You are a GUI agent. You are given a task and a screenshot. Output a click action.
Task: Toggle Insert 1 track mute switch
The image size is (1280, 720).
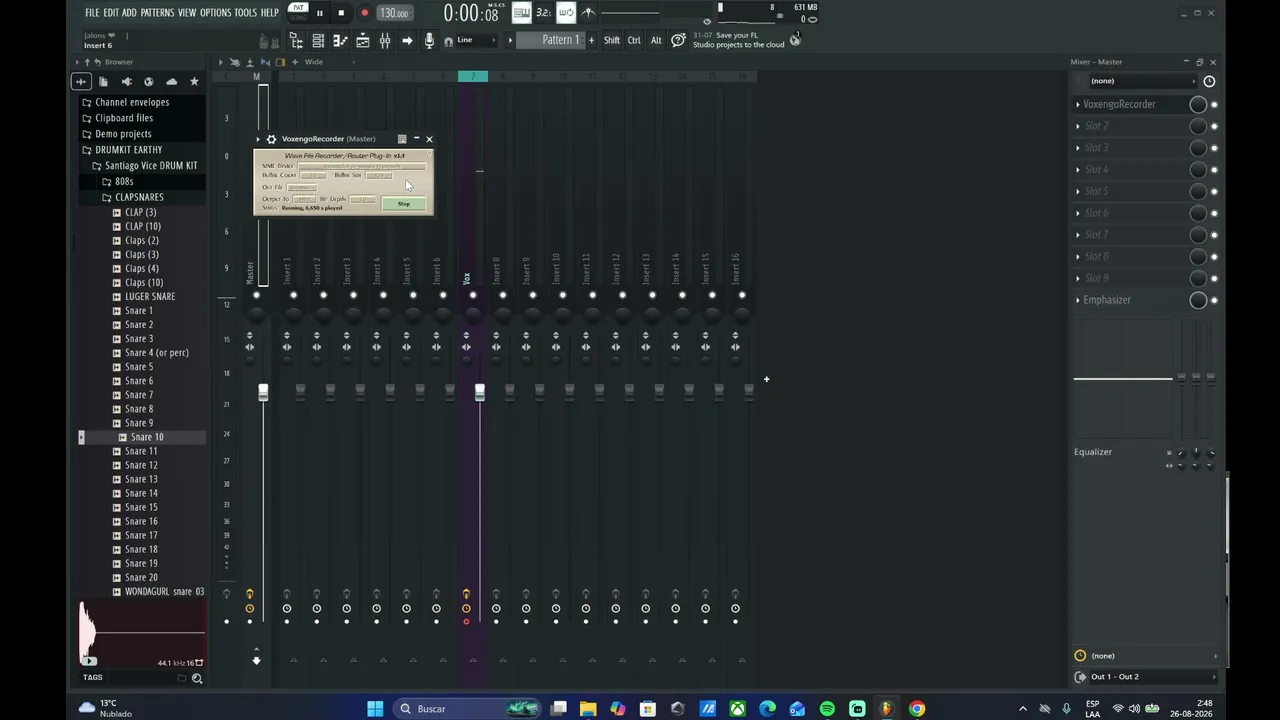tap(293, 295)
